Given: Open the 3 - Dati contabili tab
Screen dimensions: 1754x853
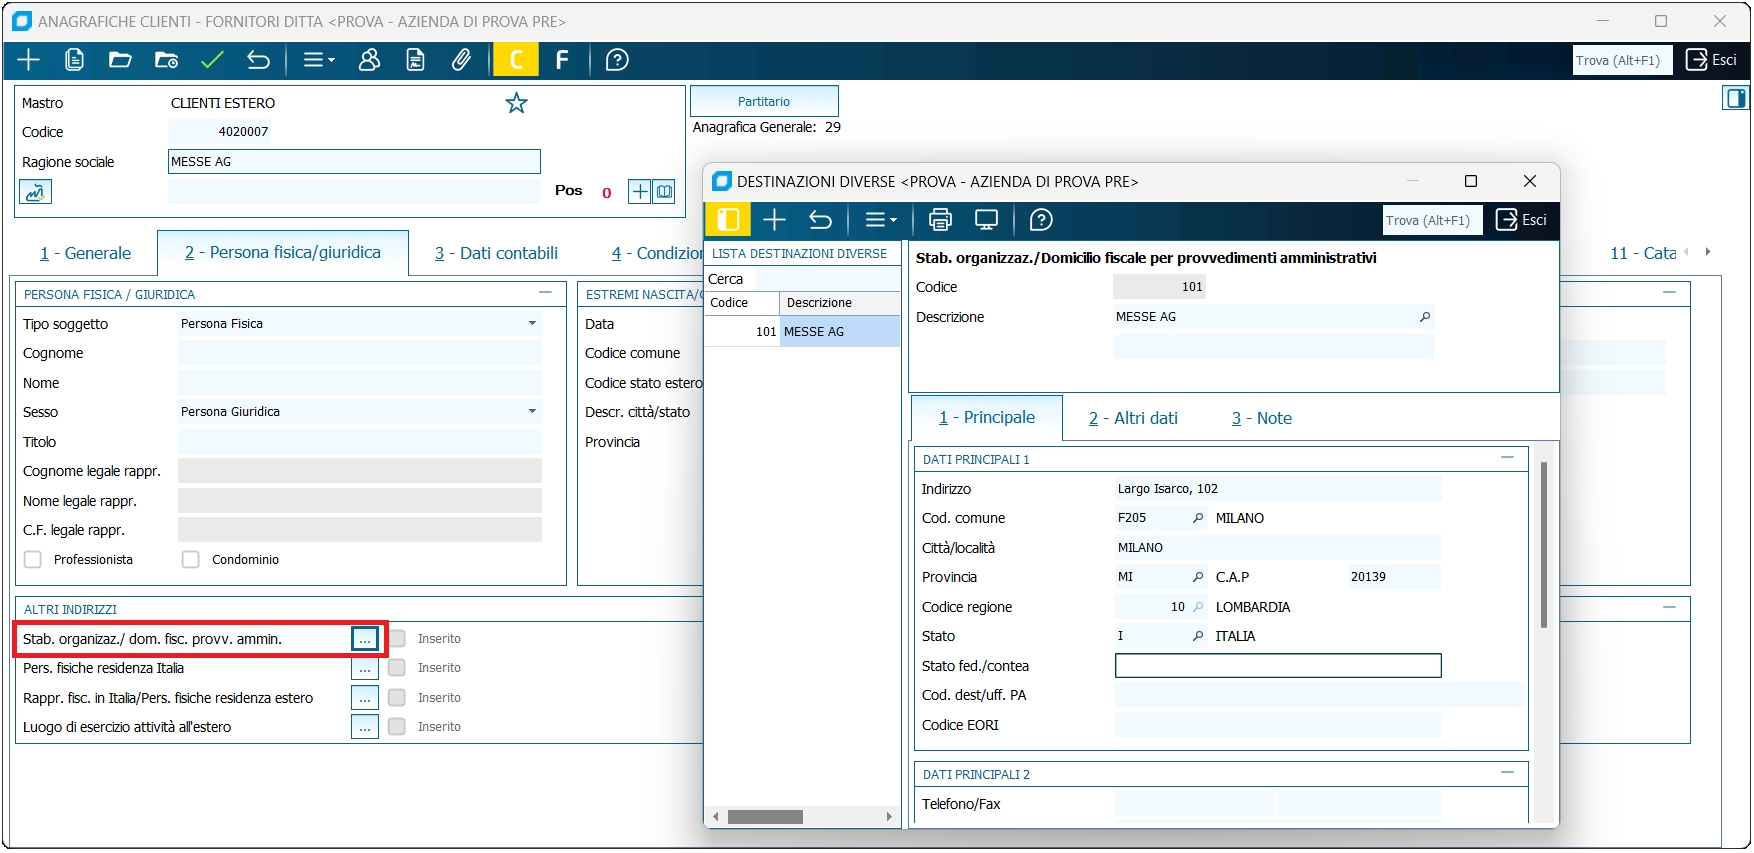Looking at the screenshot, I should click(x=496, y=253).
